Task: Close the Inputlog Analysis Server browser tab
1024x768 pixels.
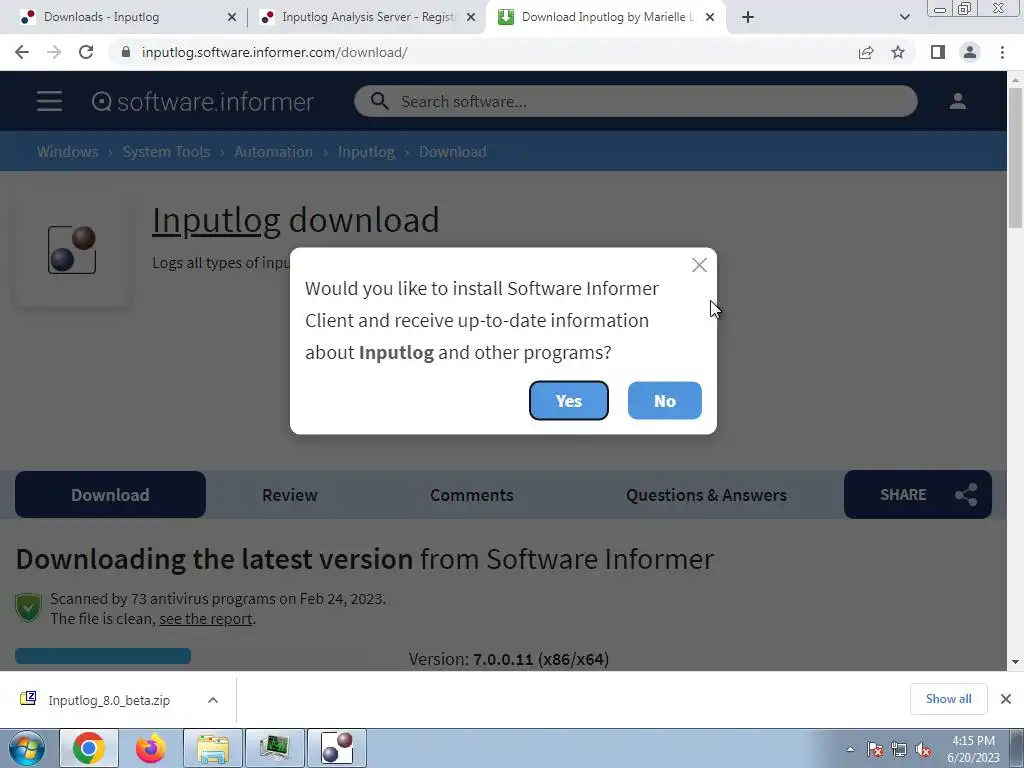Action: point(471,17)
